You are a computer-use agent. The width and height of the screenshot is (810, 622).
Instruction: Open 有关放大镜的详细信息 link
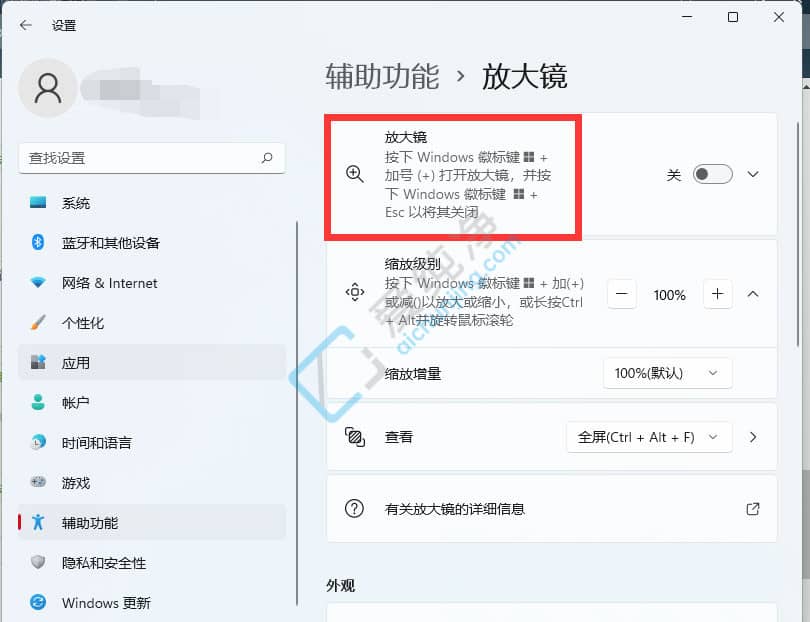pos(552,509)
